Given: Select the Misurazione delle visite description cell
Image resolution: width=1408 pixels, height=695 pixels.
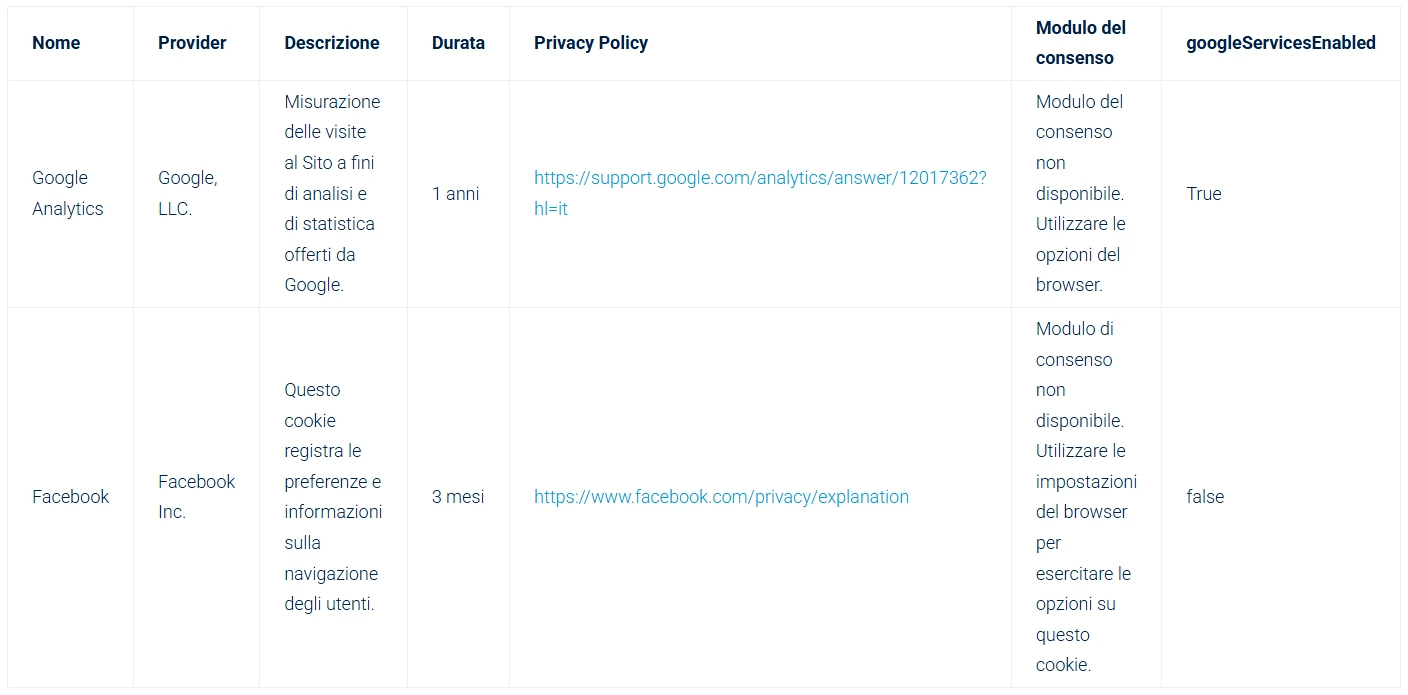Looking at the screenshot, I should coord(332,193).
